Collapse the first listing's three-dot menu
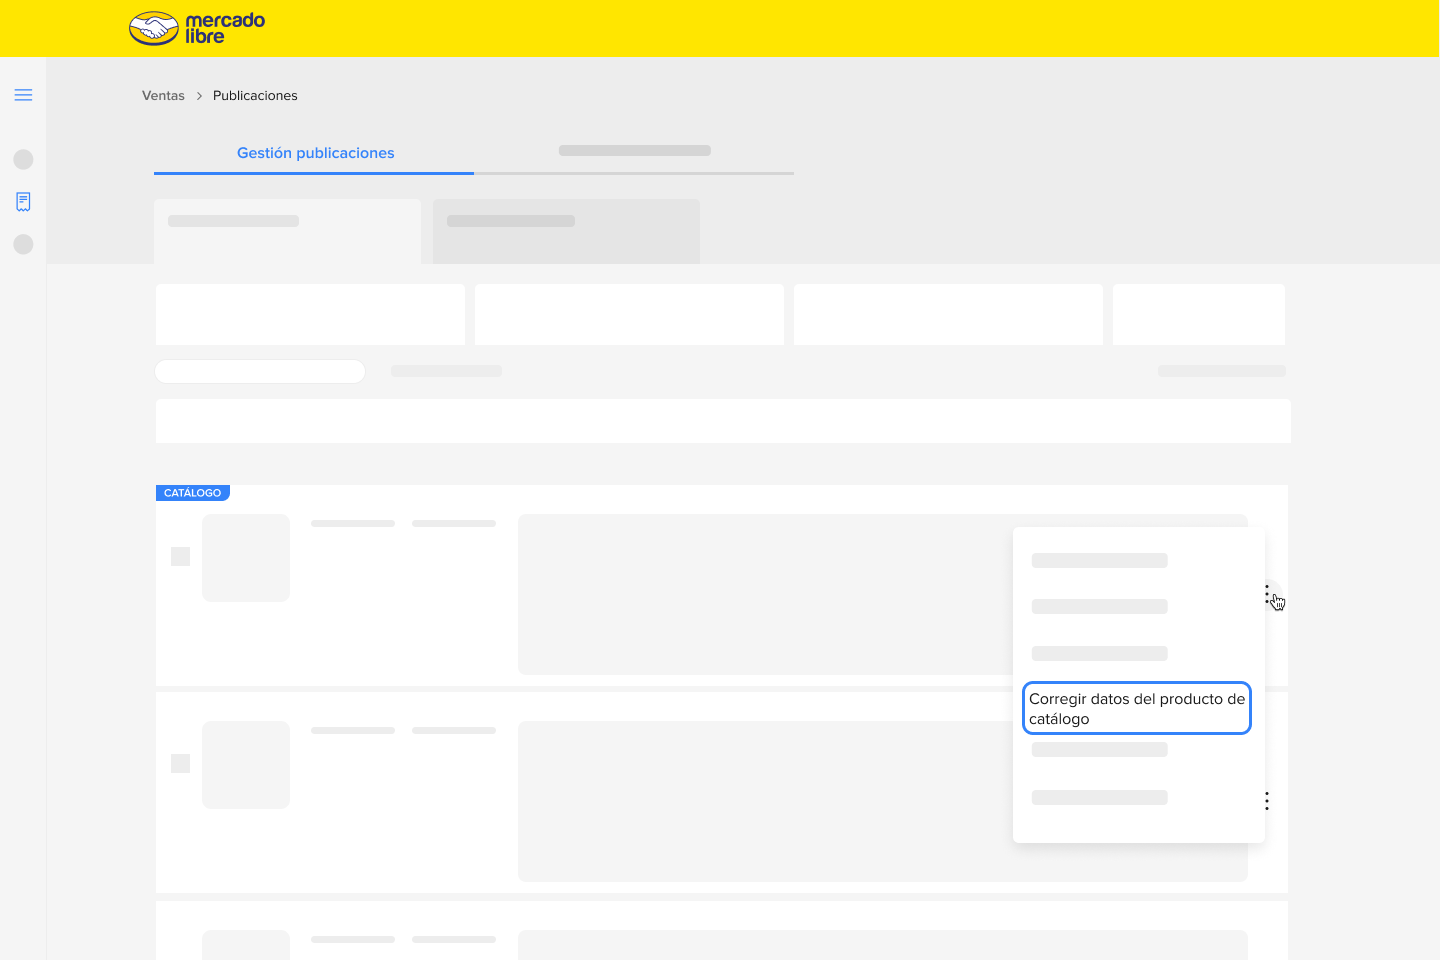 (1267, 595)
